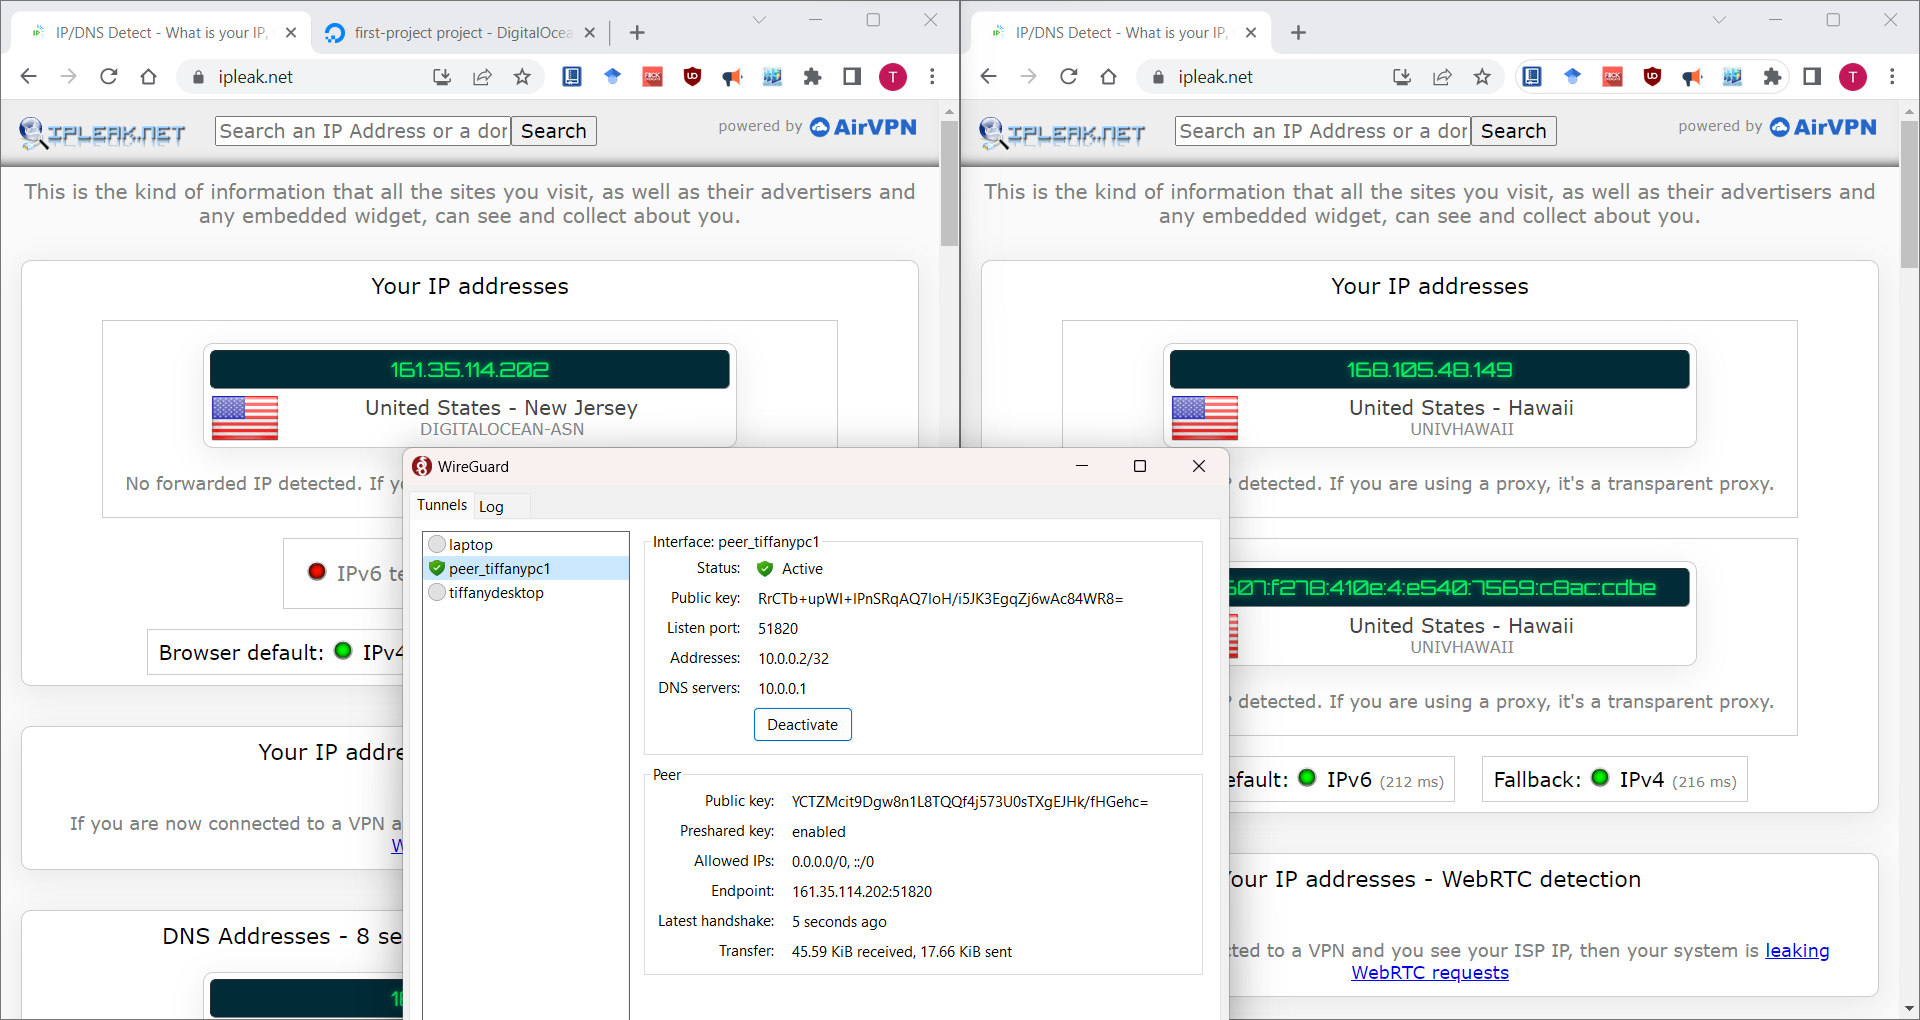
Task: Open leaking WebRTC requests link
Action: [x=1590, y=962]
